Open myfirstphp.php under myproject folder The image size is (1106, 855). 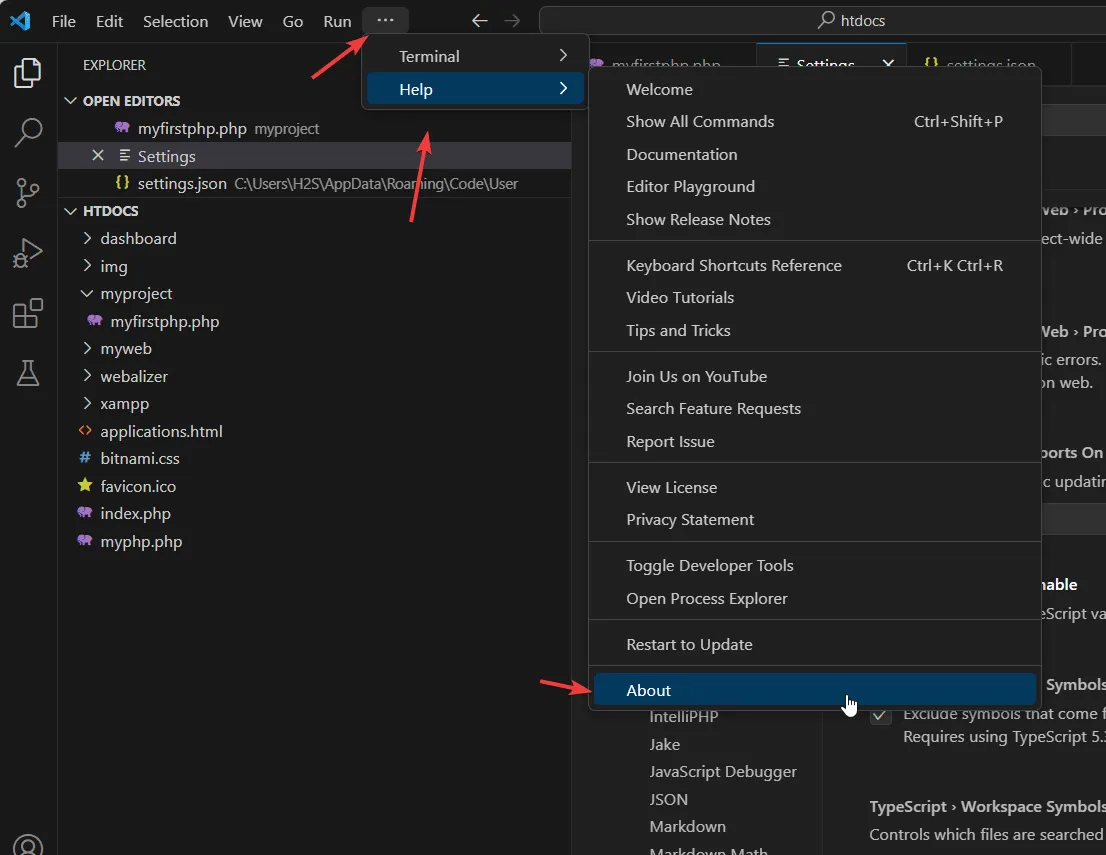pyautogui.click(x=164, y=321)
